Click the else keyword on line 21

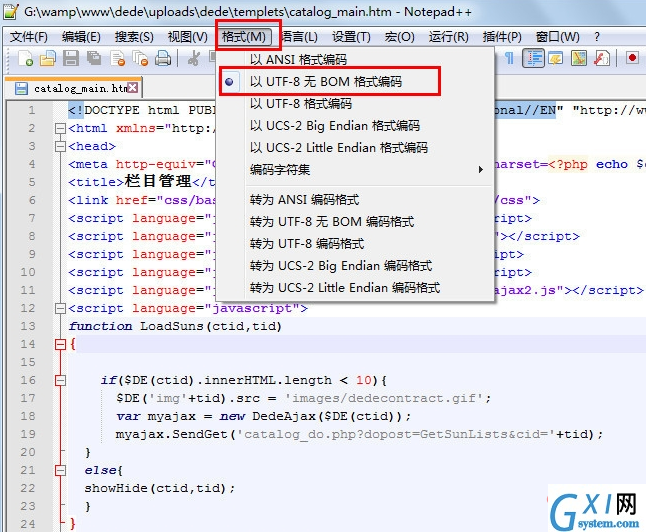pos(100,470)
